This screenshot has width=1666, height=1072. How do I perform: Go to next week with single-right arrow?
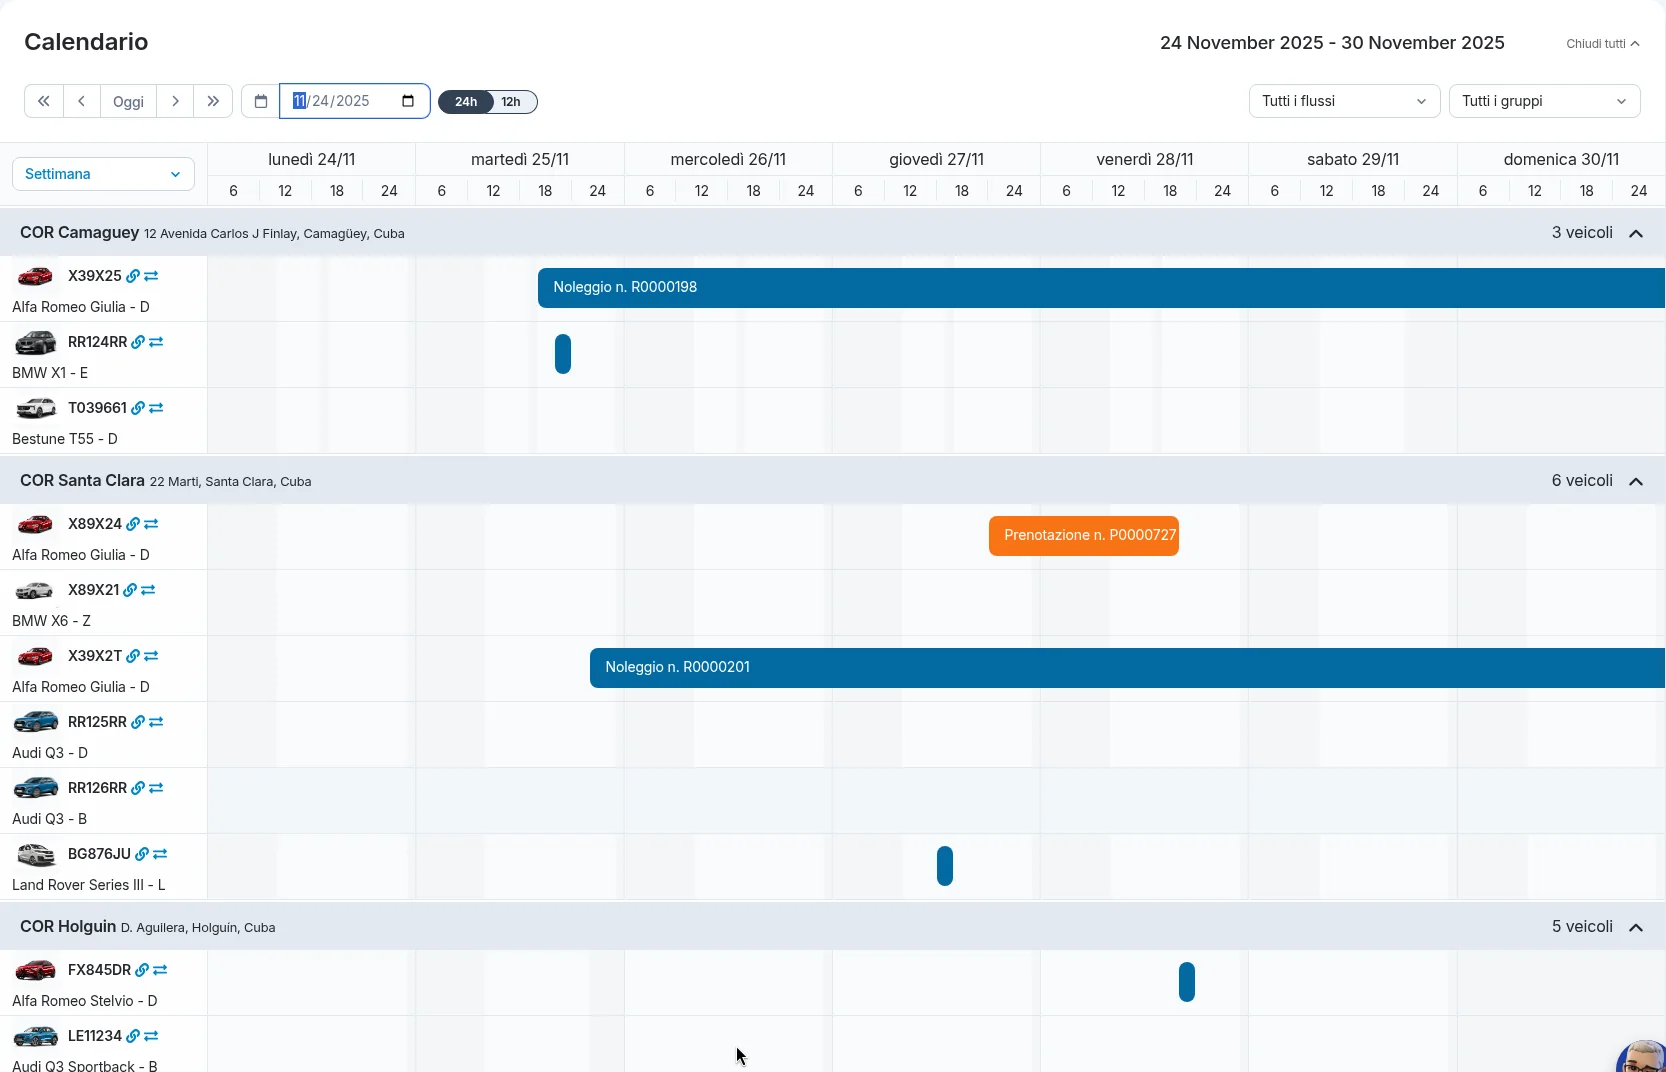click(175, 101)
